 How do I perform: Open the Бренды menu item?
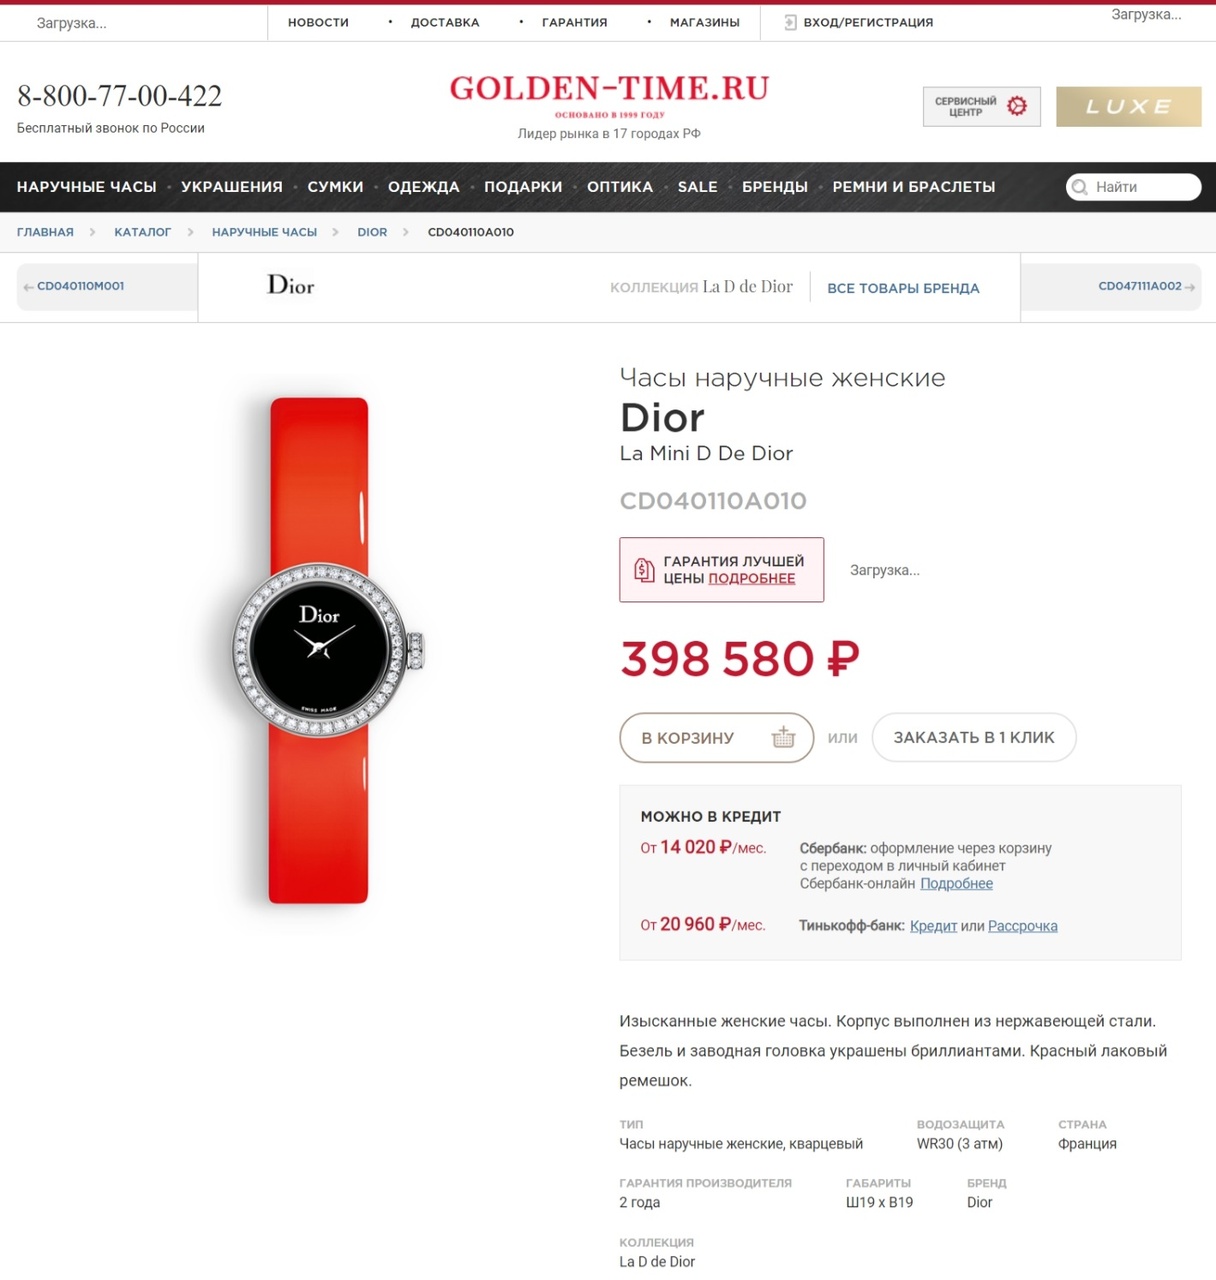coord(775,187)
